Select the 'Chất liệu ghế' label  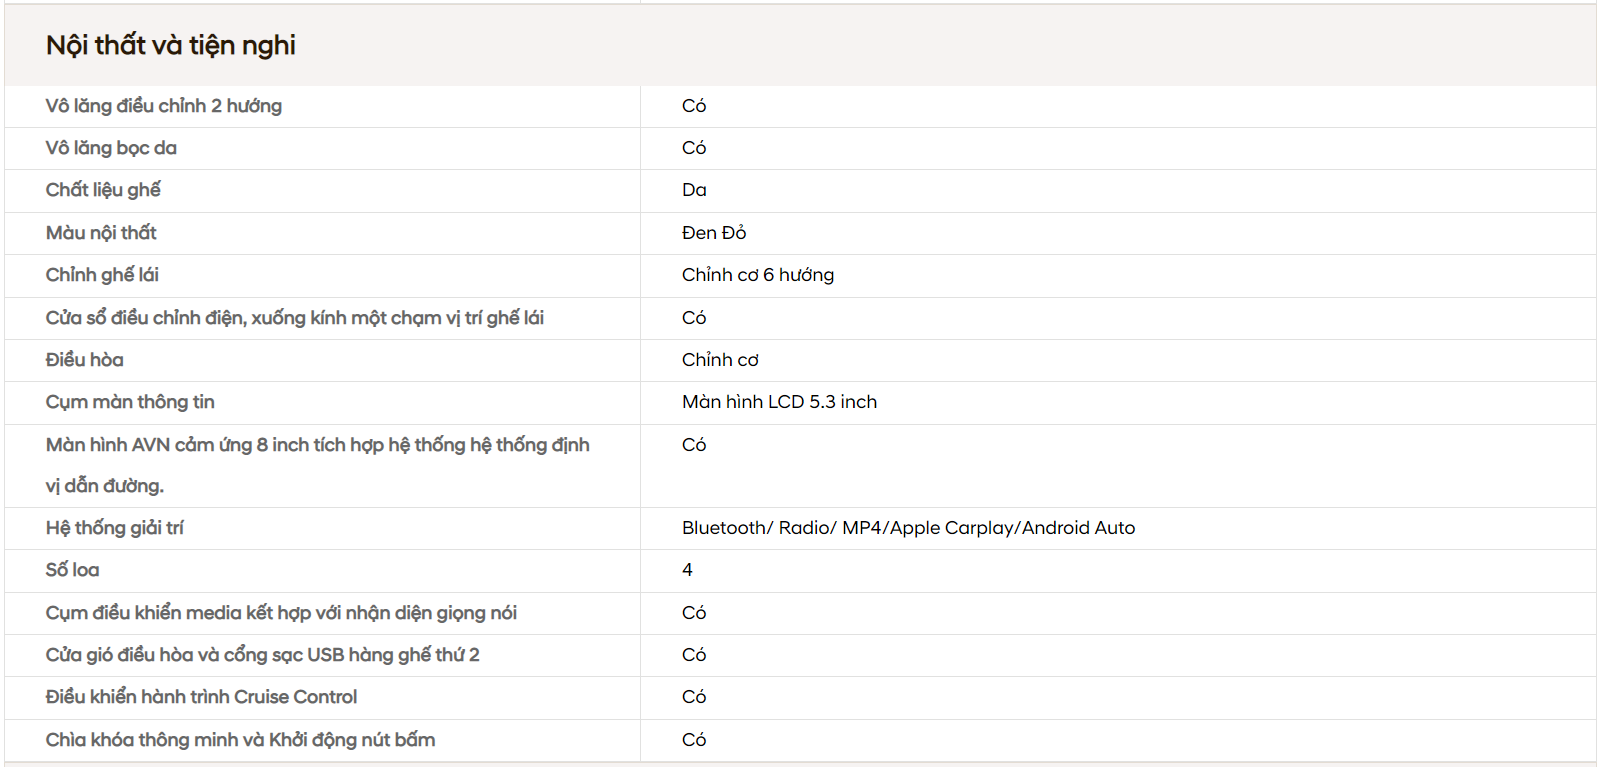coord(103,190)
